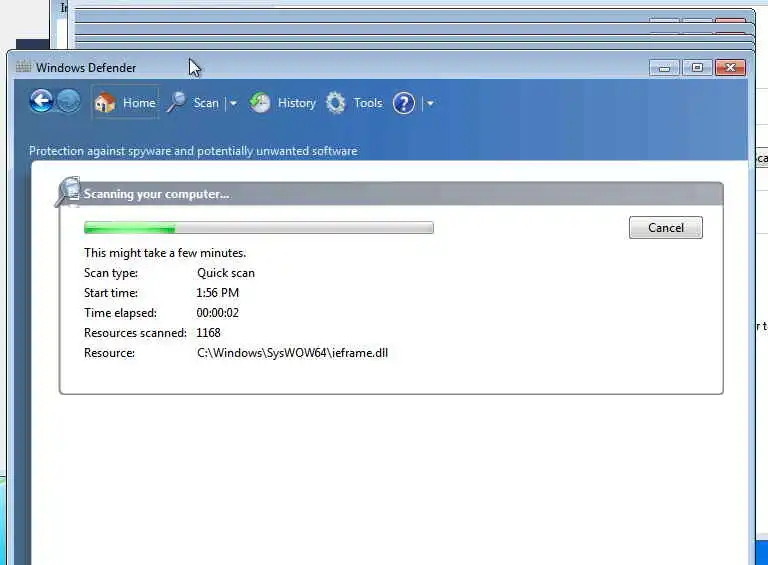768x565 pixels.
Task: Minimize the Windows Defender window
Action: (664, 68)
